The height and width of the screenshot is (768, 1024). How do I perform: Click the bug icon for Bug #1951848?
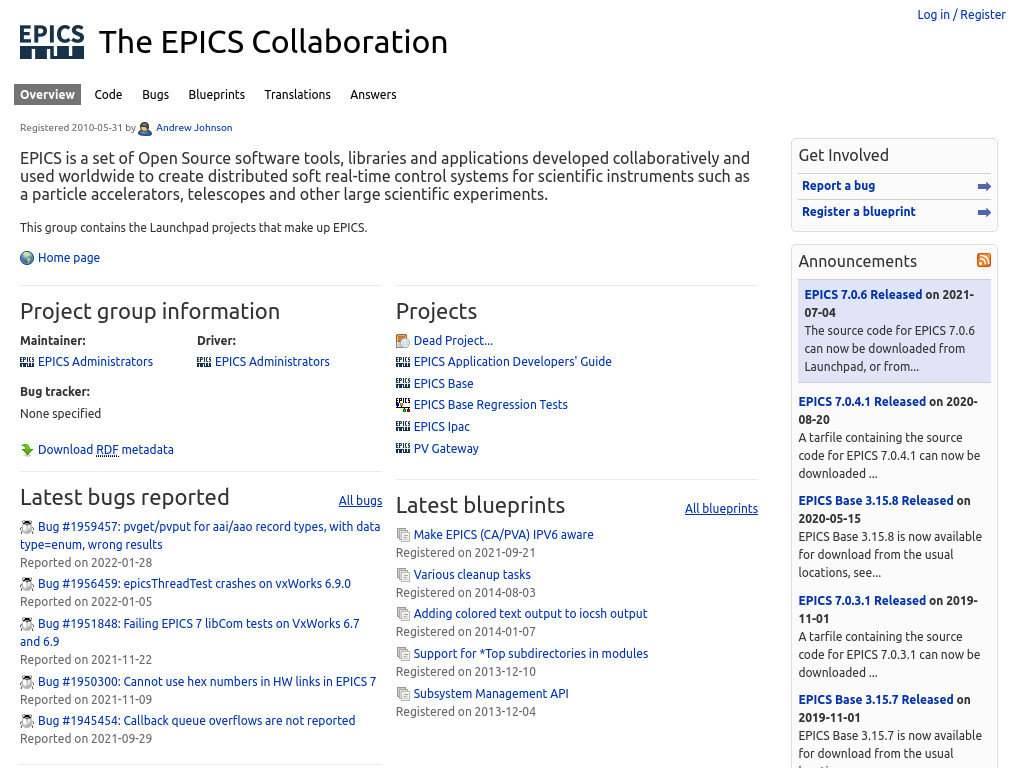(27, 624)
